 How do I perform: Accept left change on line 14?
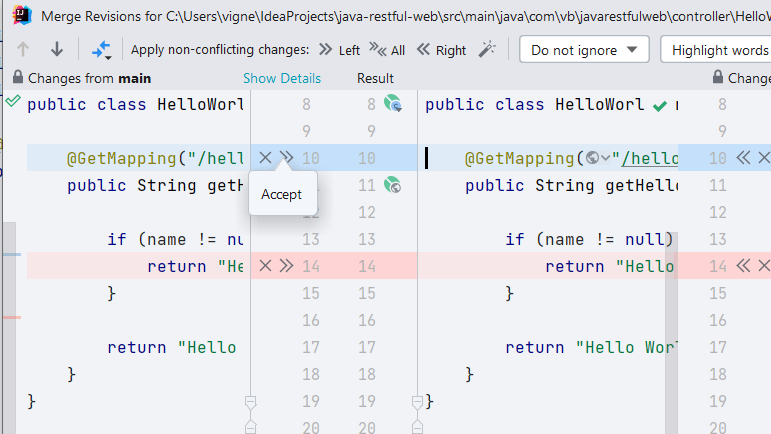(287, 266)
